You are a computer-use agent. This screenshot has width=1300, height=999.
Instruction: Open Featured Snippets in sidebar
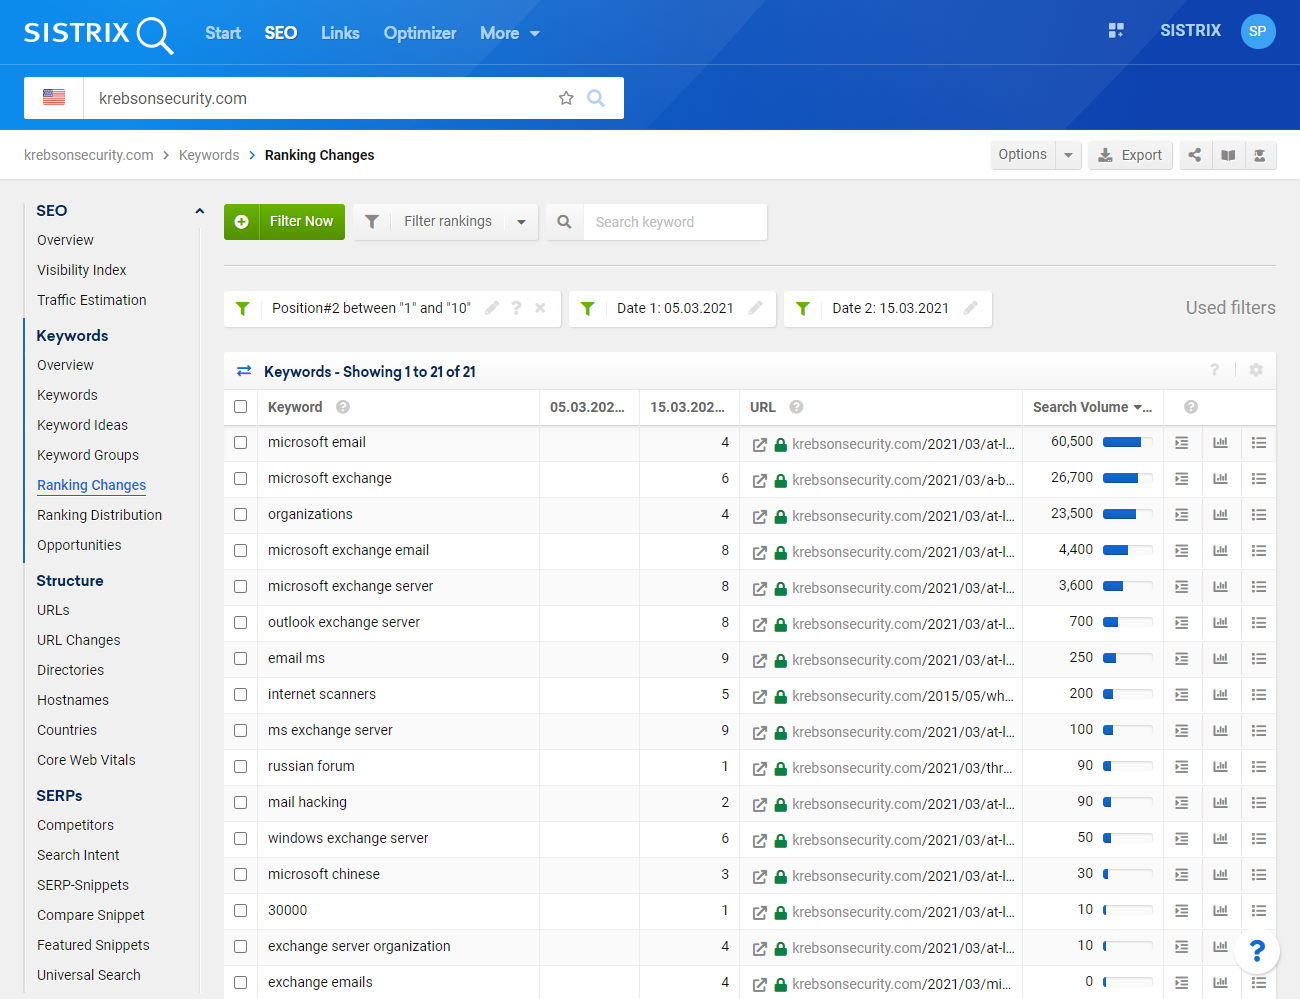tap(93, 945)
